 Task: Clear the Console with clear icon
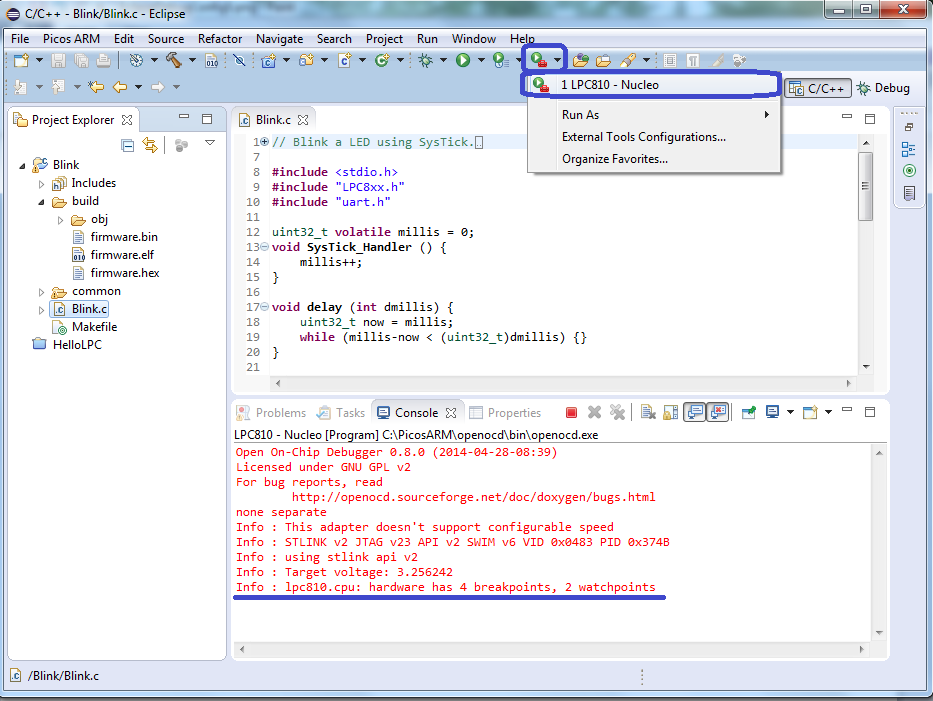[x=648, y=412]
